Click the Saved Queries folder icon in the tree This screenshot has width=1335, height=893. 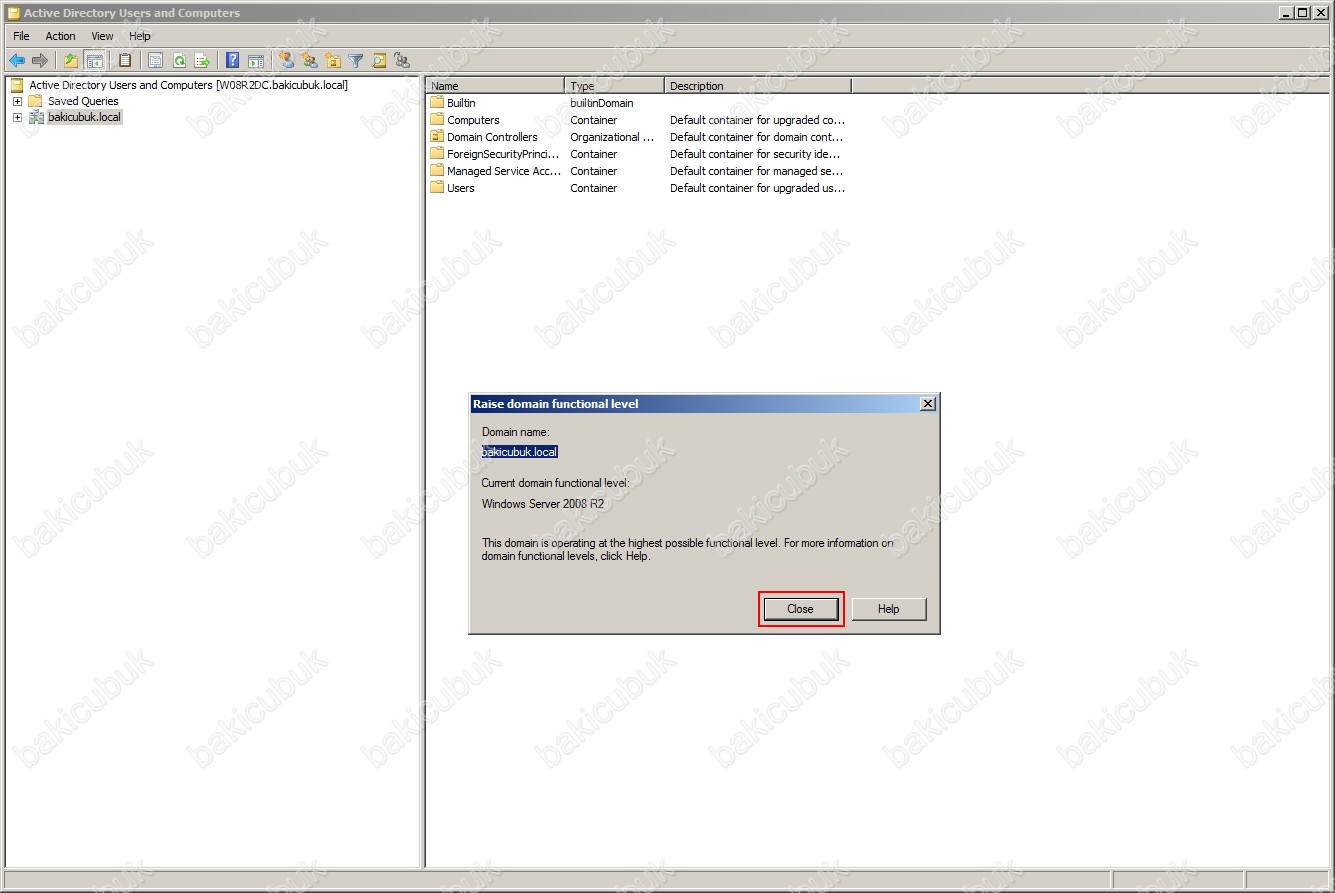coord(36,101)
